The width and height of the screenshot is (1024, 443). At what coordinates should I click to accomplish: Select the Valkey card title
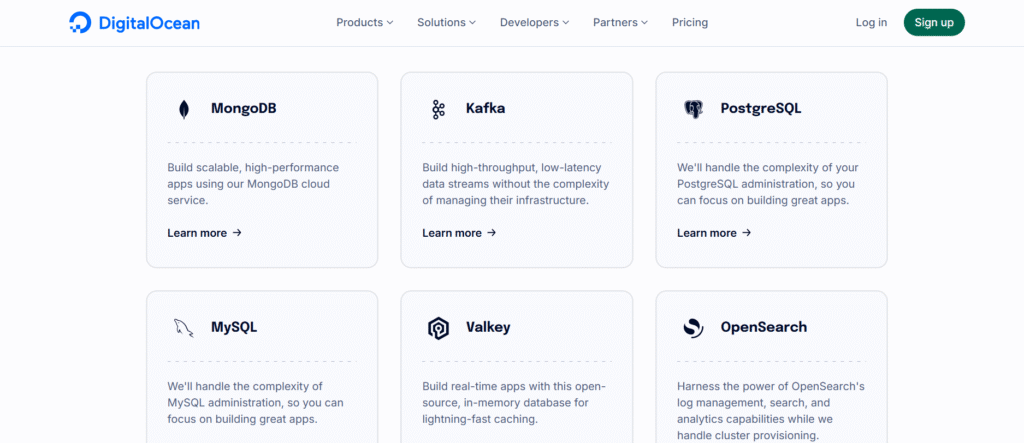click(x=488, y=327)
